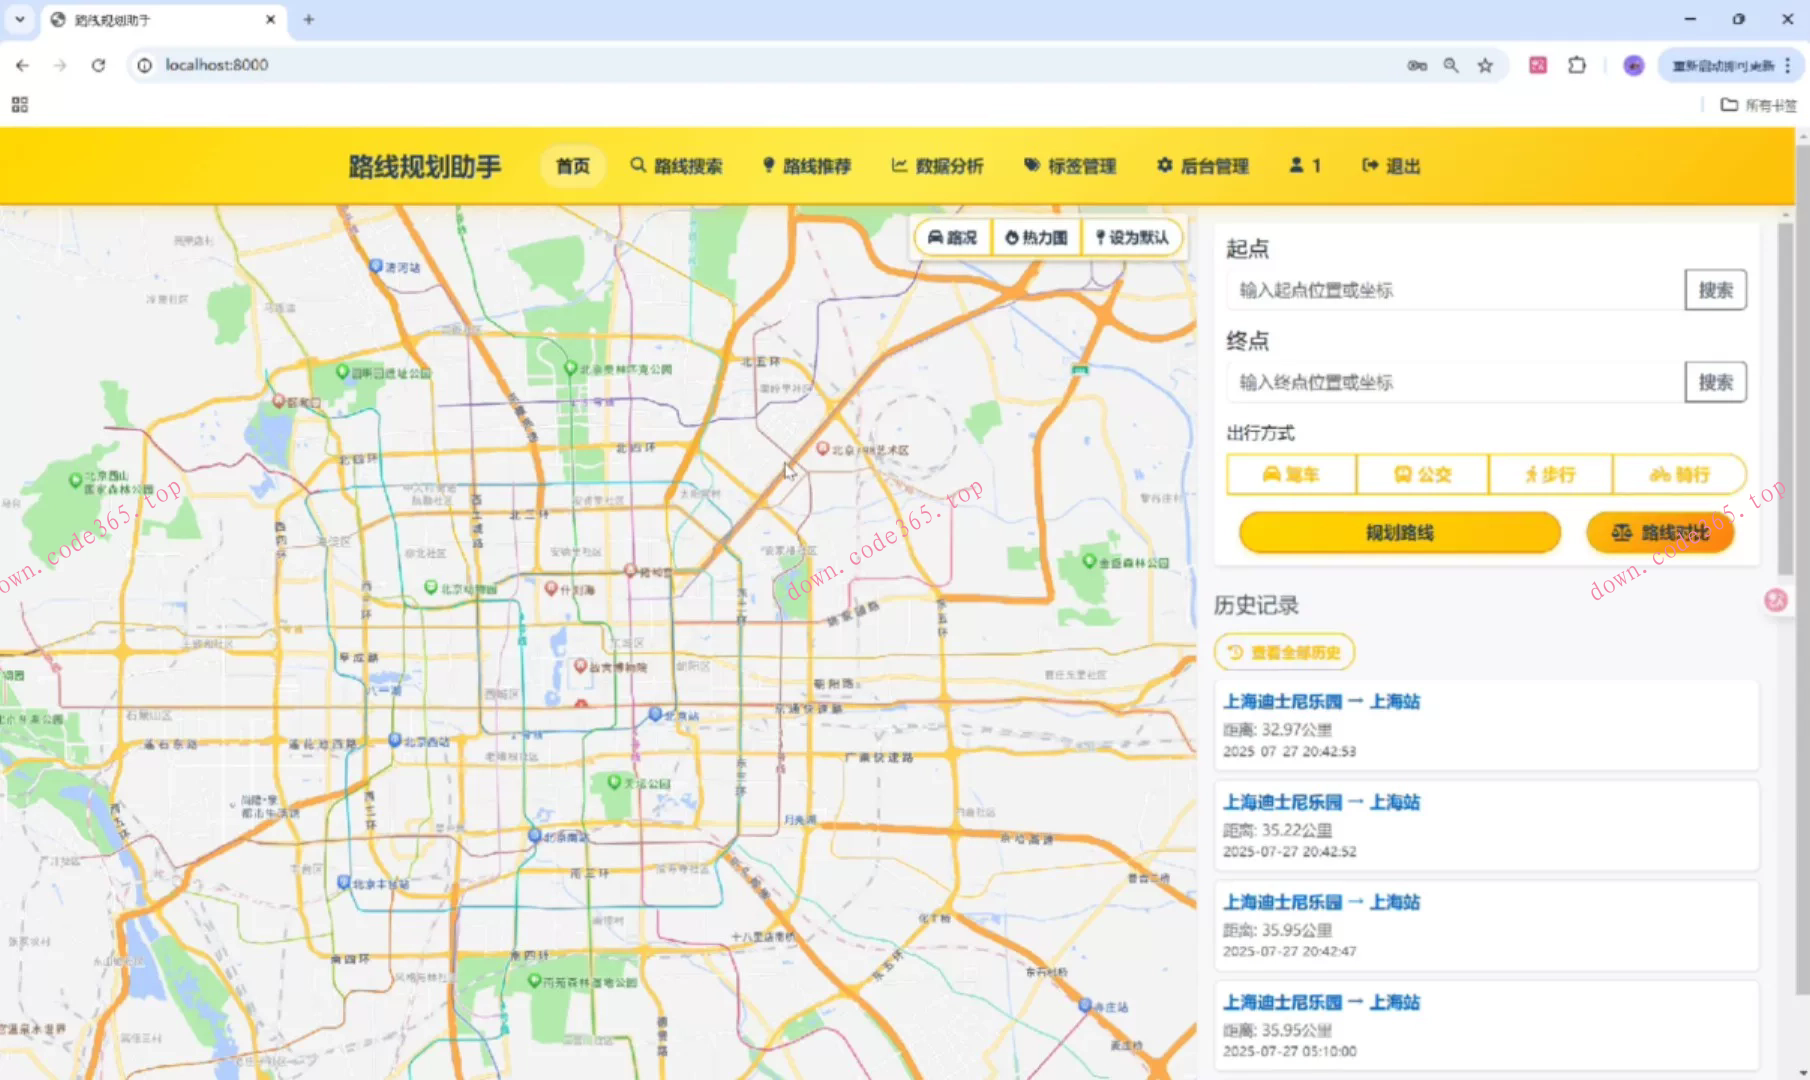Select 骑行 cycling travel mode
Viewport: 1810px width, 1080px height.
[x=1679, y=474]
